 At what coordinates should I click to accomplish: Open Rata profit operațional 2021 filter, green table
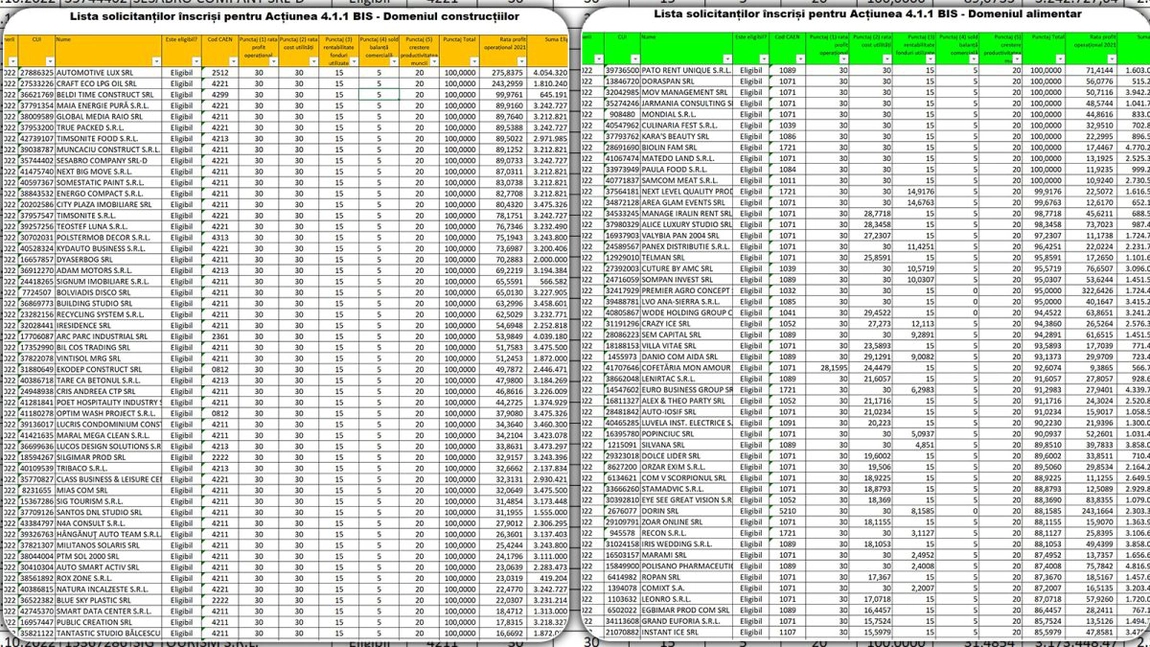pos(1111,59)
